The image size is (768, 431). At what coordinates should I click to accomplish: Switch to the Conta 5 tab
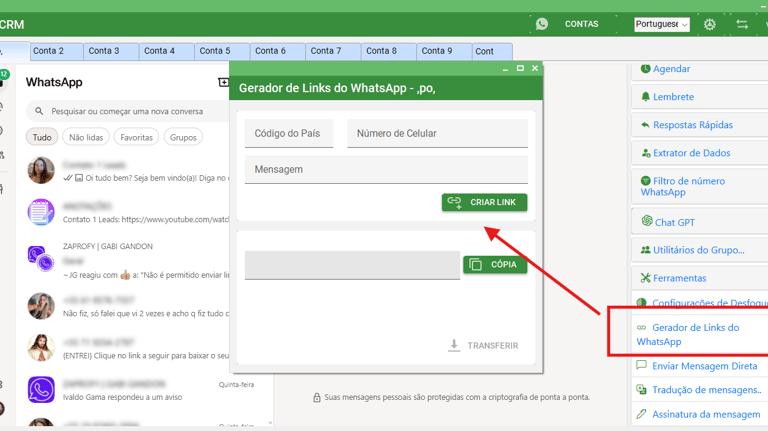click(222, 51)
